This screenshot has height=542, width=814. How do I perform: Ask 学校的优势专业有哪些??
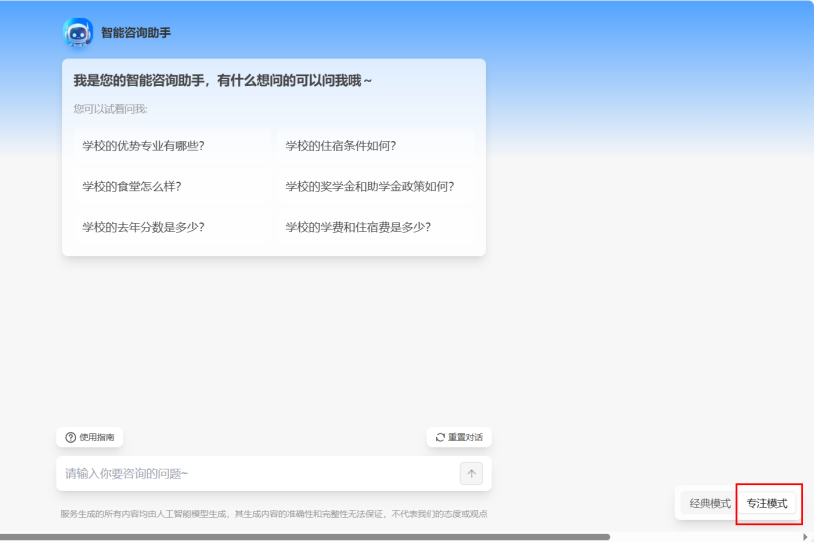click(143, 145)
